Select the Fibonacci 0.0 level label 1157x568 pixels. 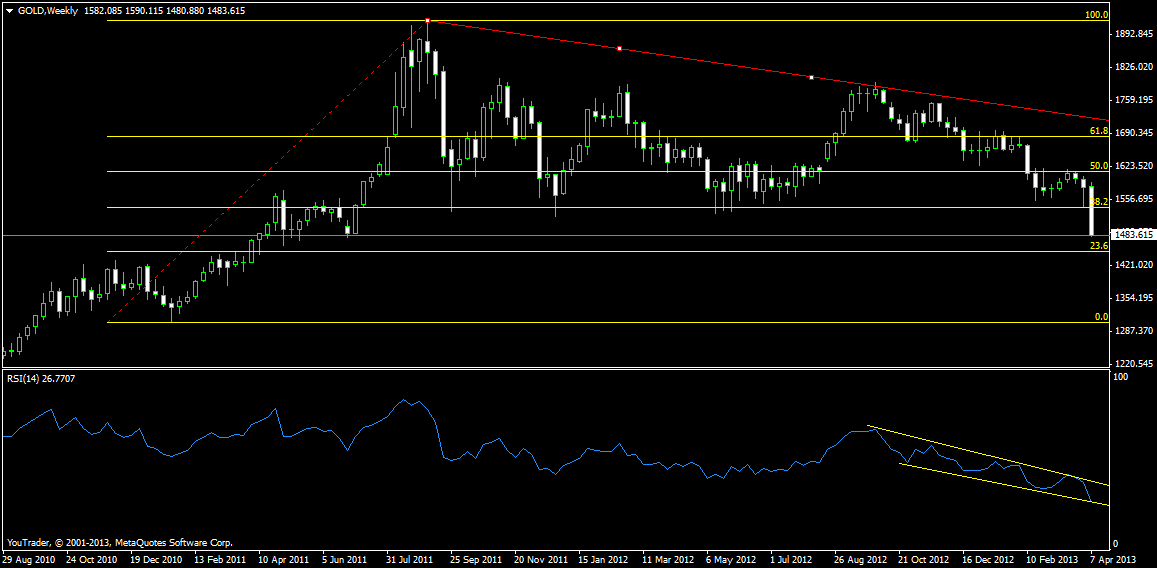[1100, 317]
